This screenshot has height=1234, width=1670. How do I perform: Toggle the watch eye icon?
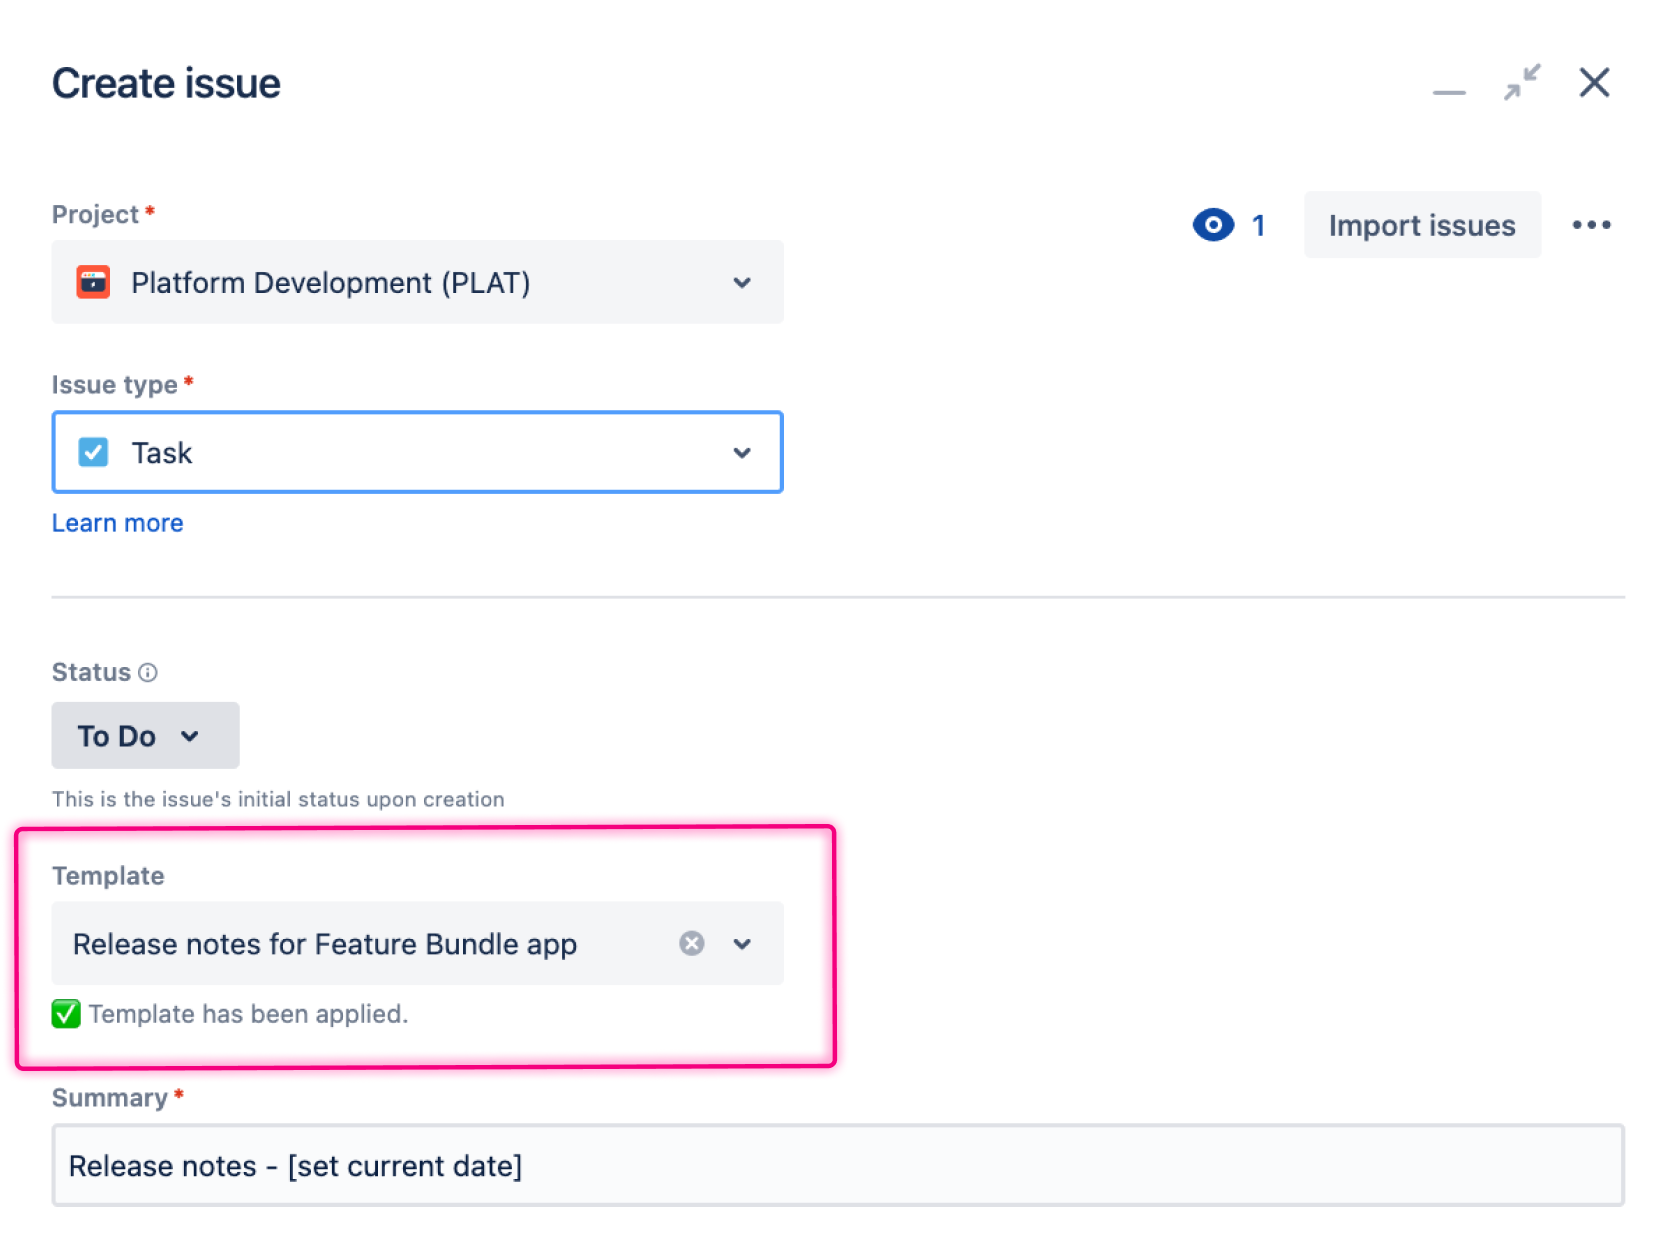pyautogui.click(x=1213, y=225)
